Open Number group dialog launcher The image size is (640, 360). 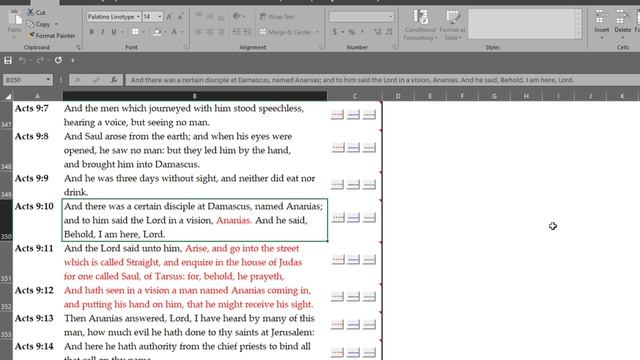click(394, 47)
